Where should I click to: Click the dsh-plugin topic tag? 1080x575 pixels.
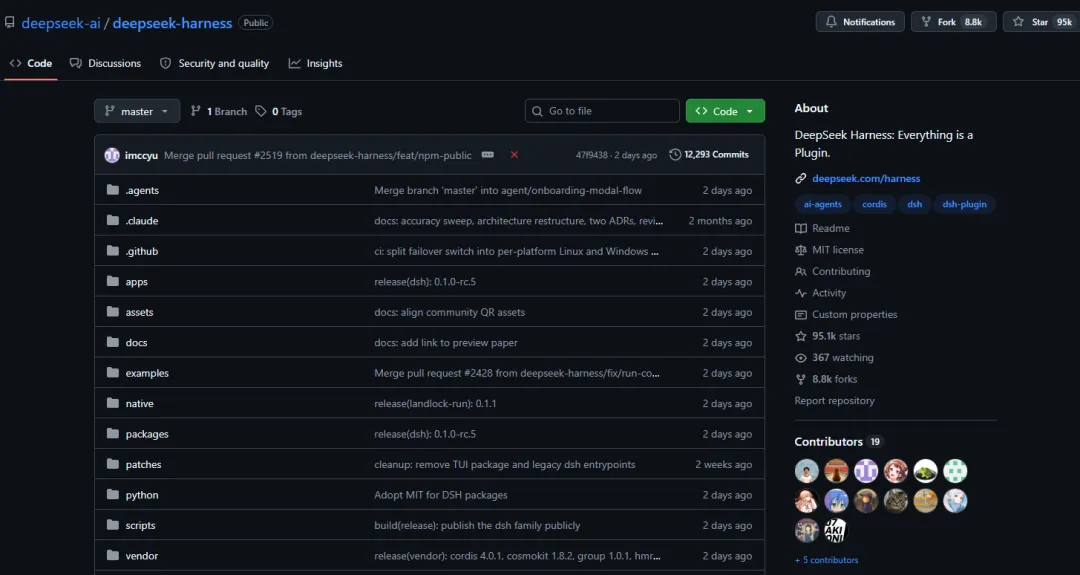964,205
